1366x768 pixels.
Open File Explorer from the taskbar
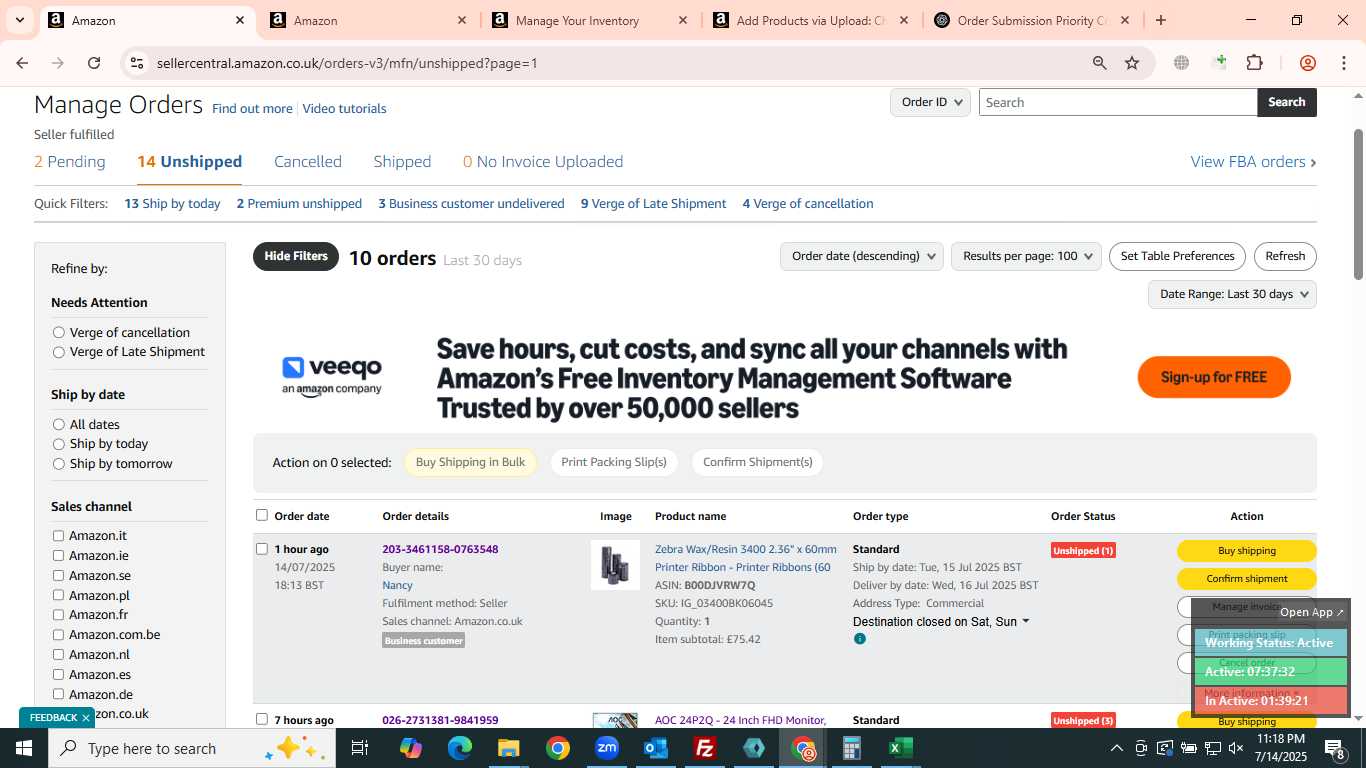(x=508, y=748)
